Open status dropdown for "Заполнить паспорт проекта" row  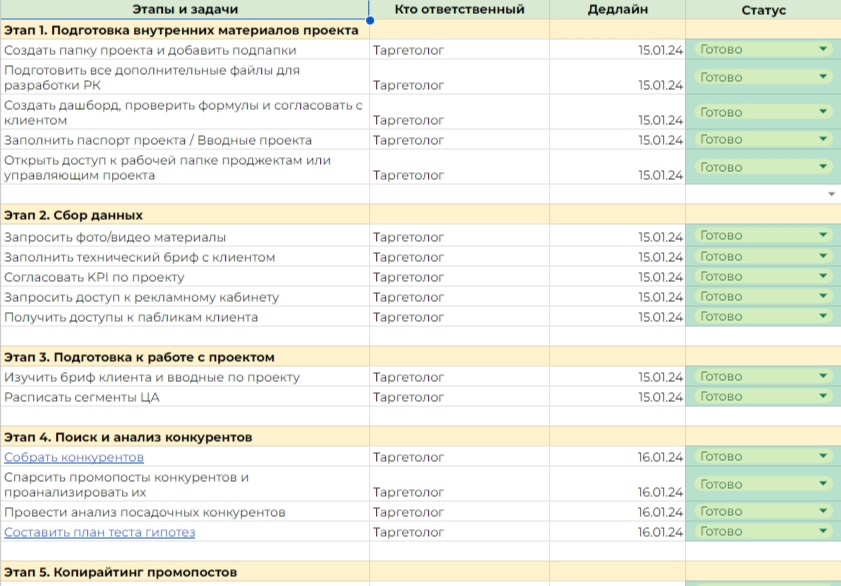point(823,139)
